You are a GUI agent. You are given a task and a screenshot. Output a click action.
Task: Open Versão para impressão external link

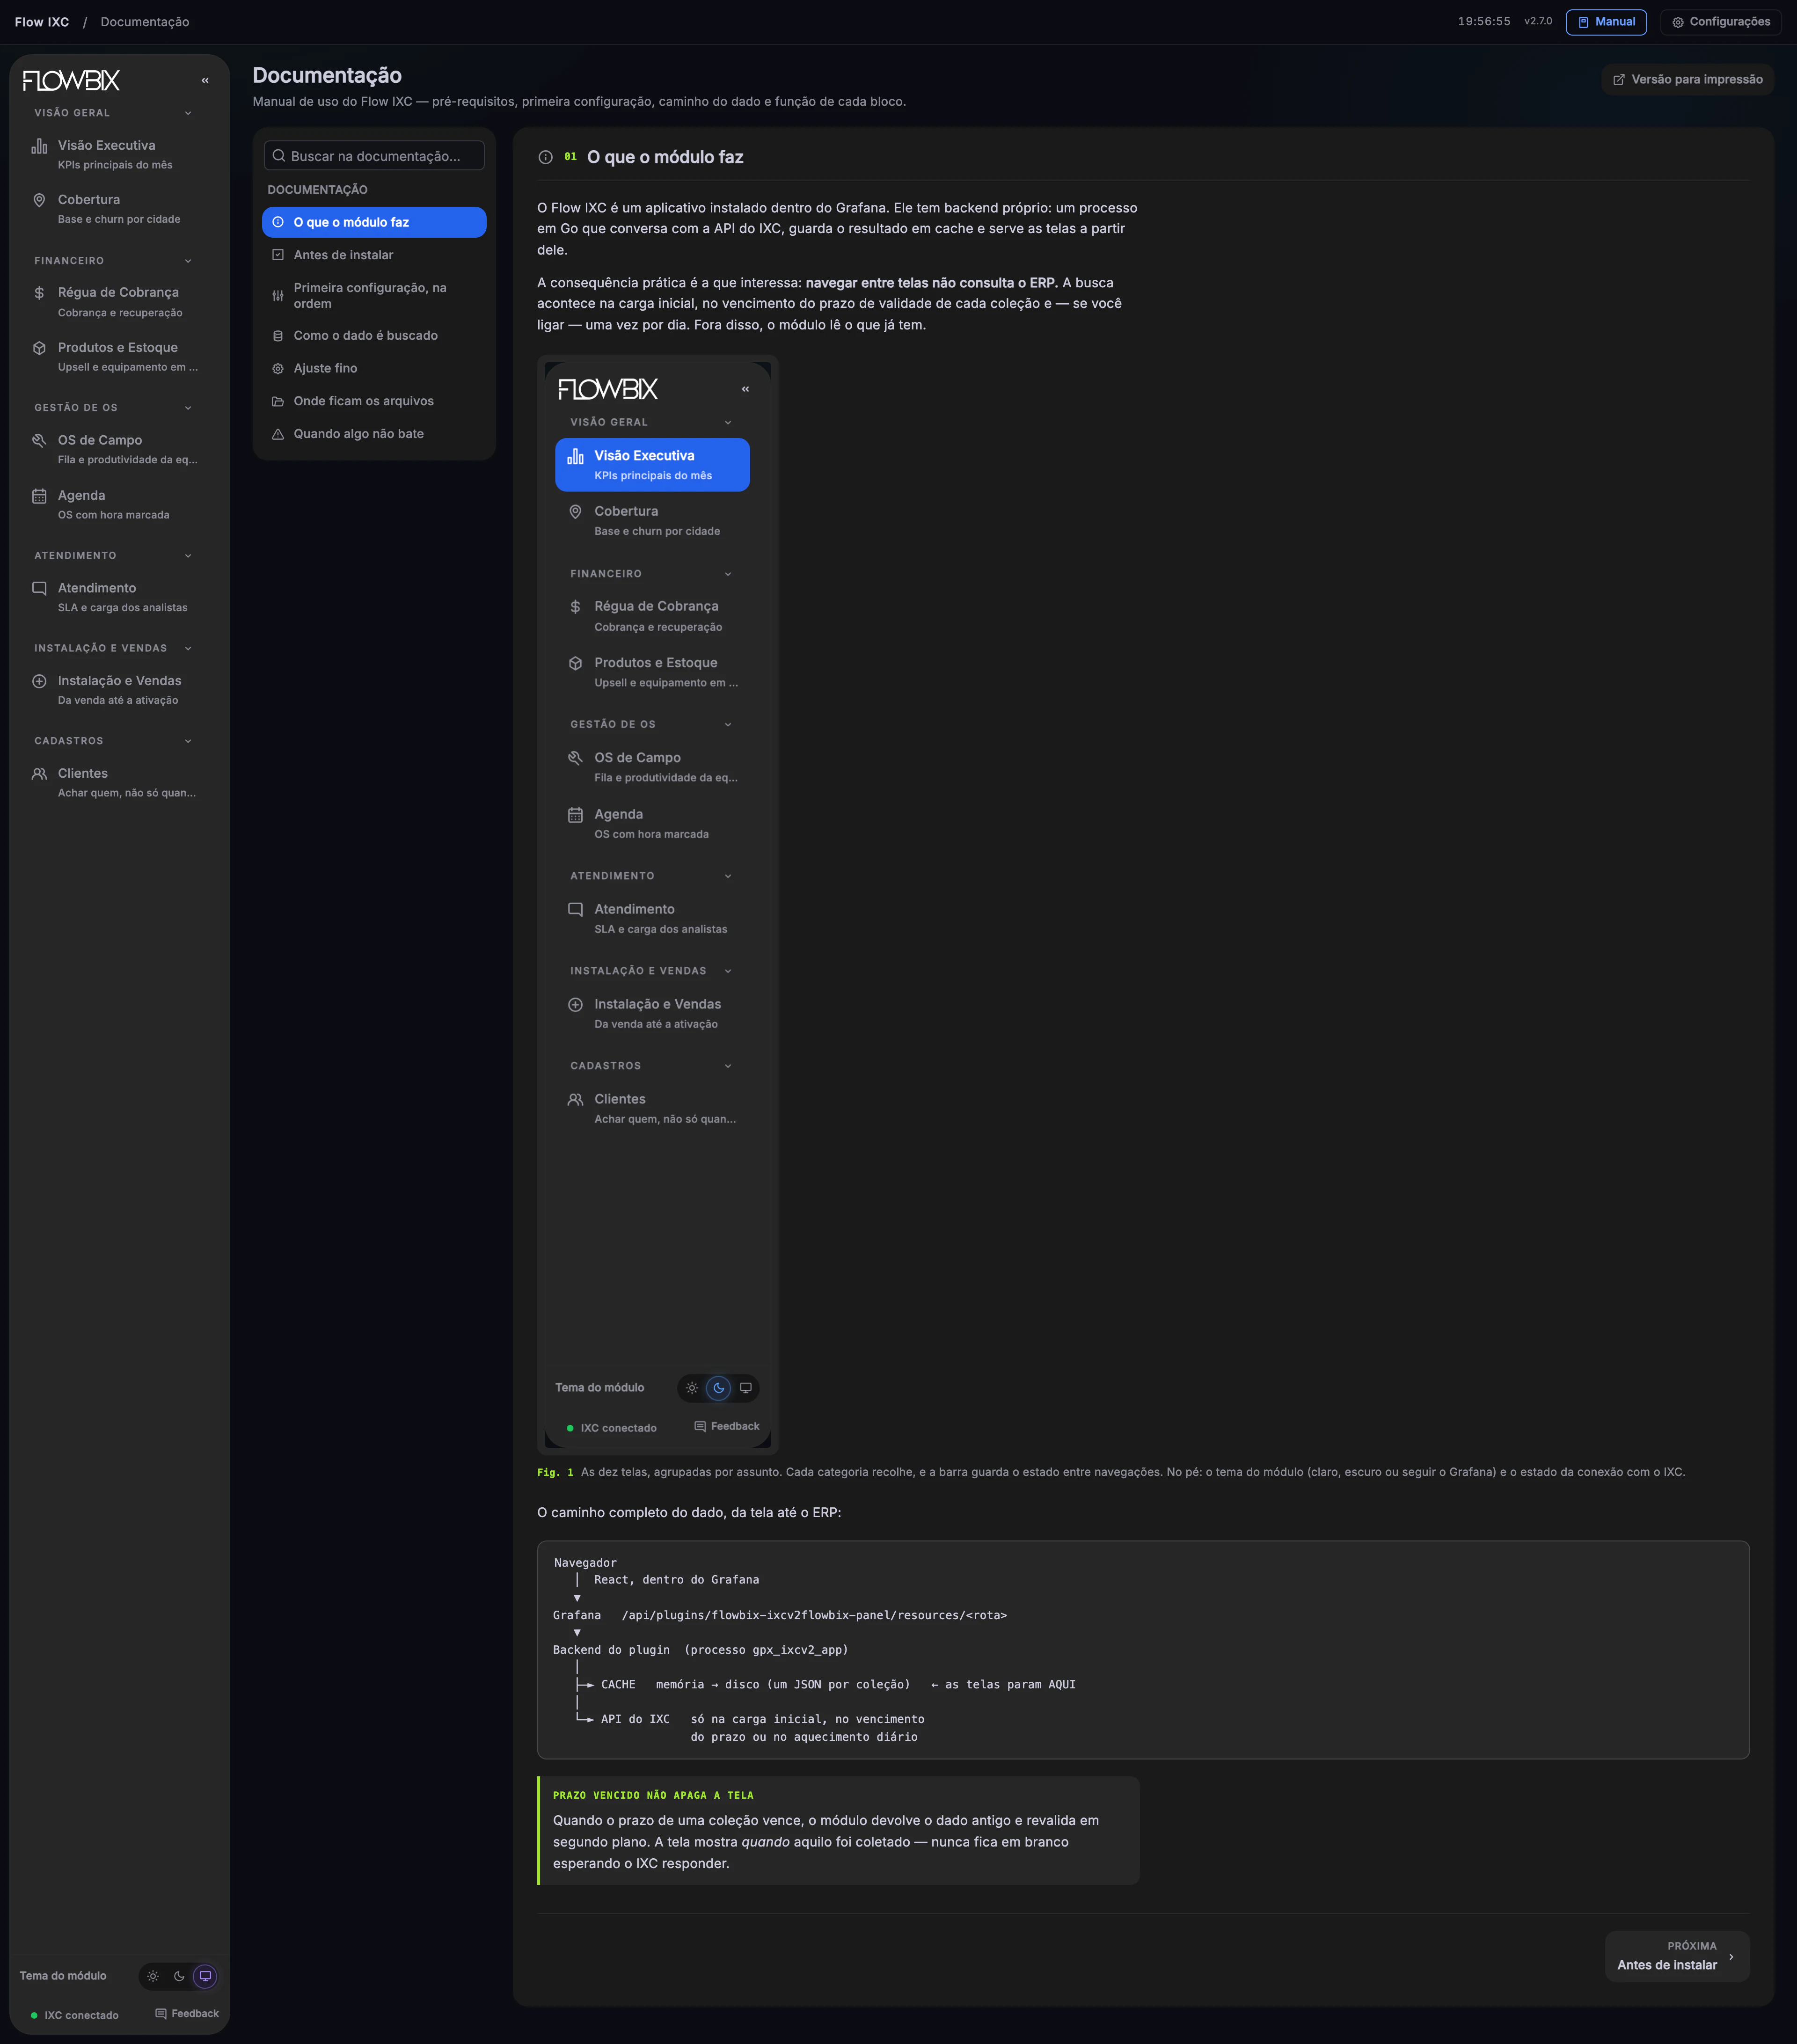pos(1687,80)
